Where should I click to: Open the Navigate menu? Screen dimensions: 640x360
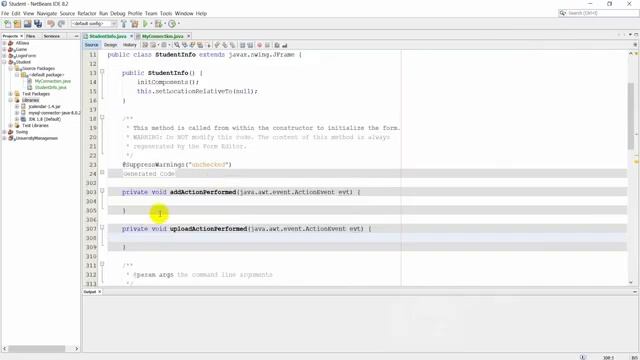click(47, 13)
